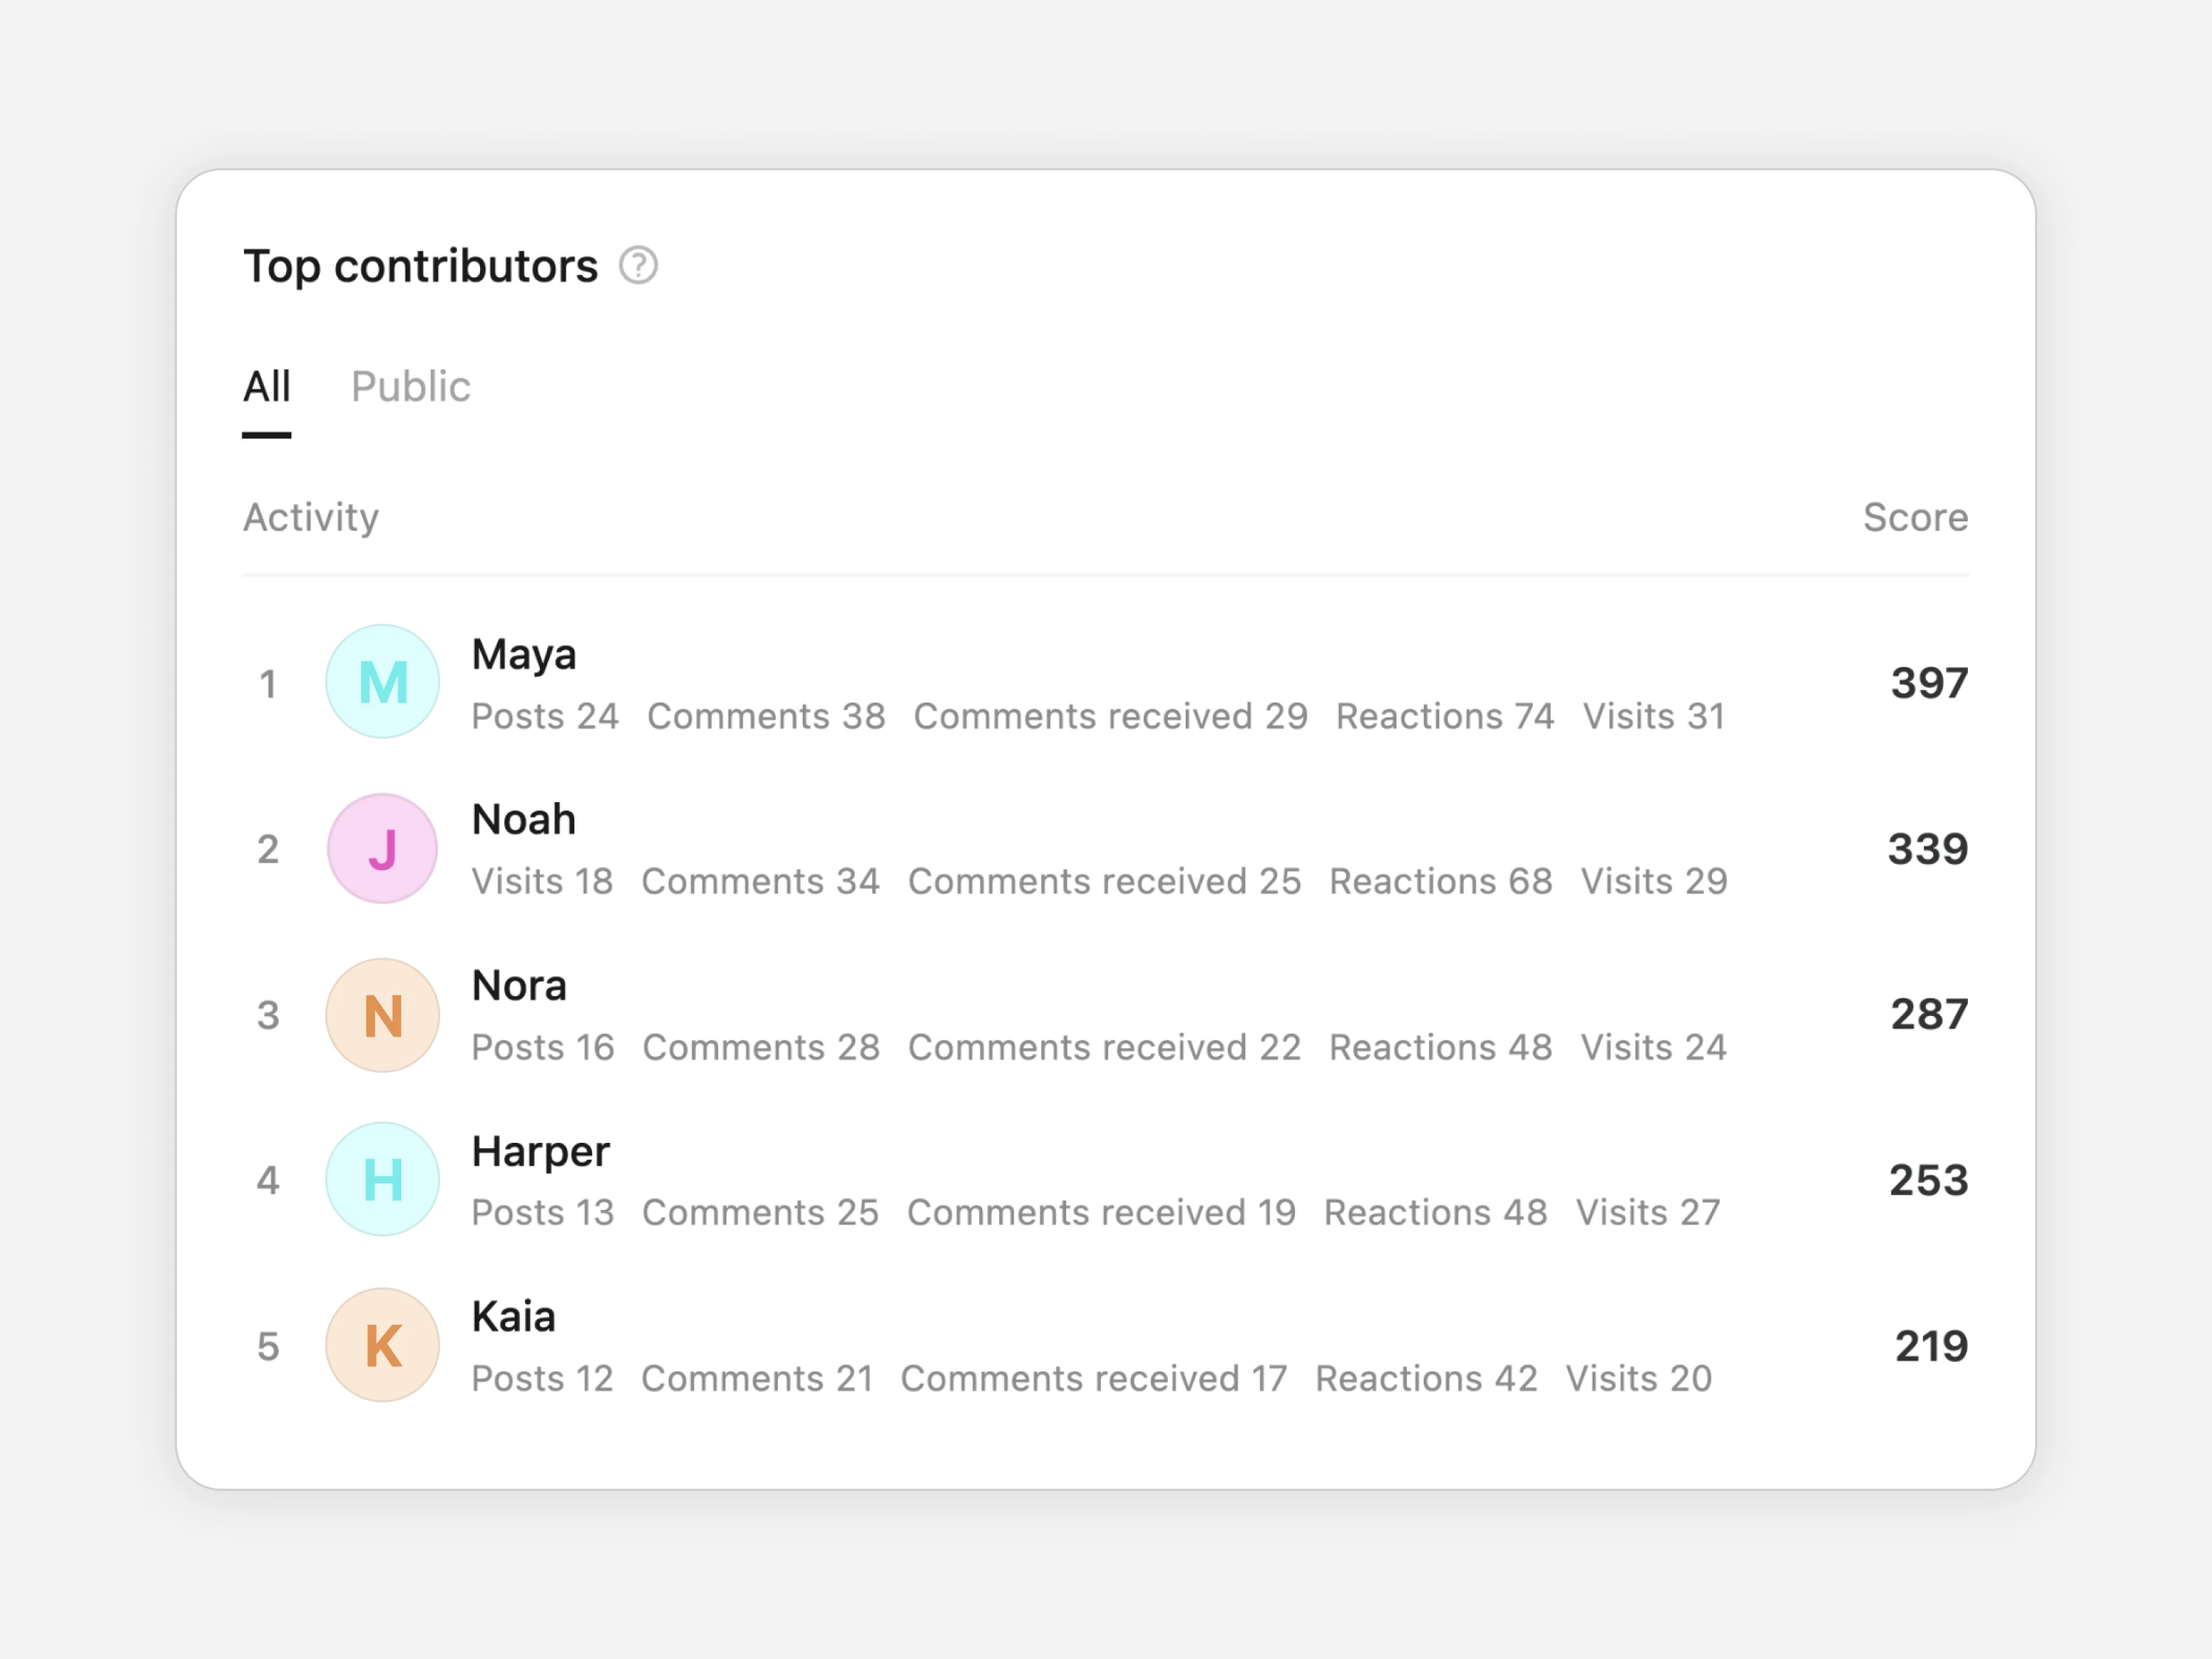
Task: Click the help question mark icon
Action: point(638,266)
